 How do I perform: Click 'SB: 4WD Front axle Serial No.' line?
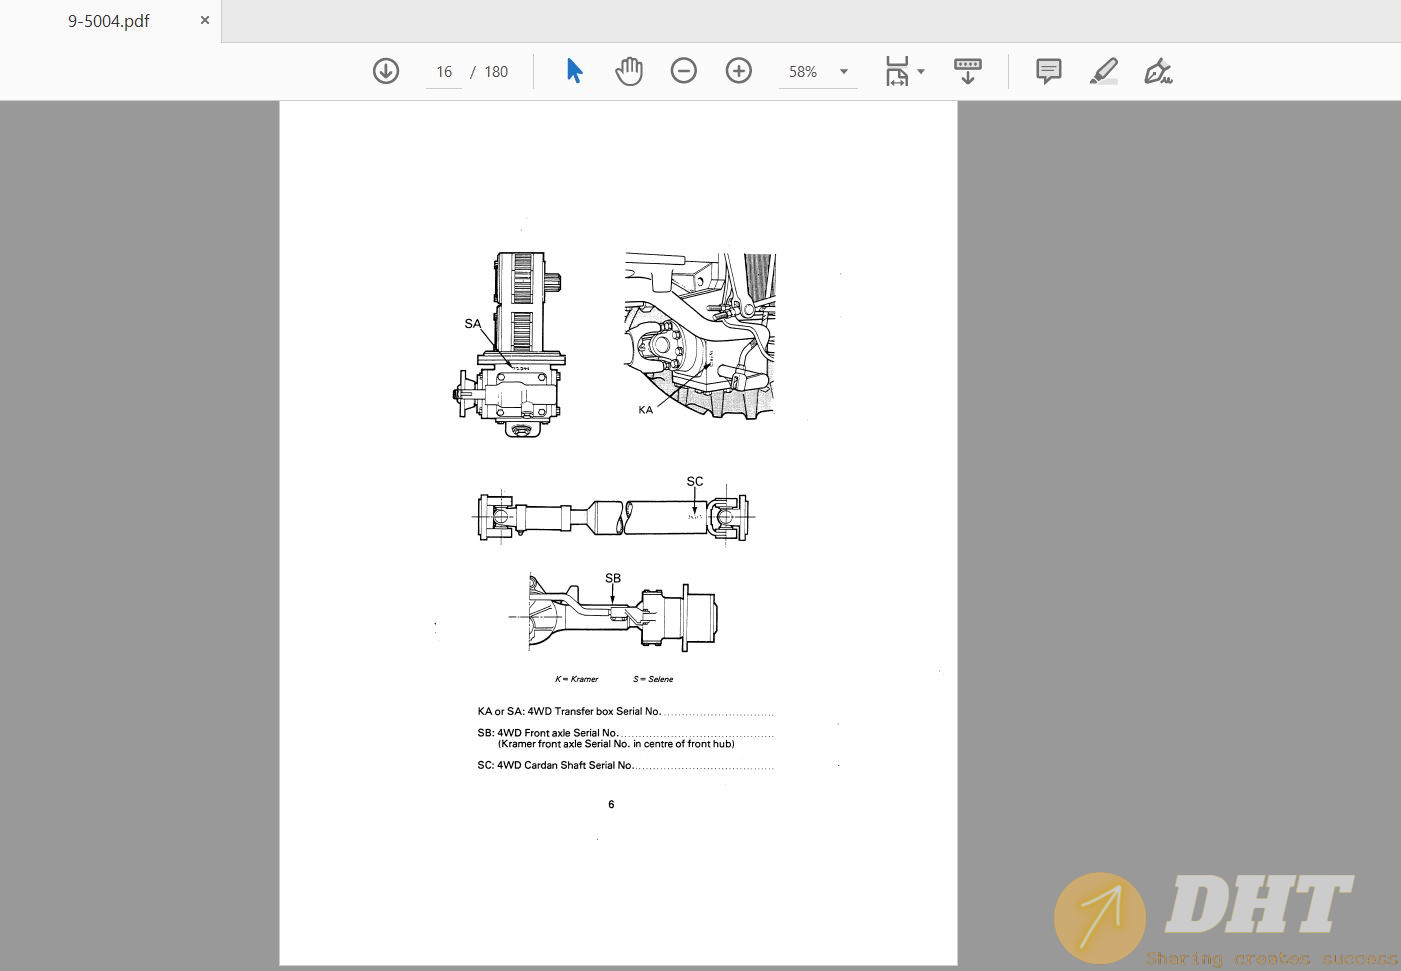point(626,733)
